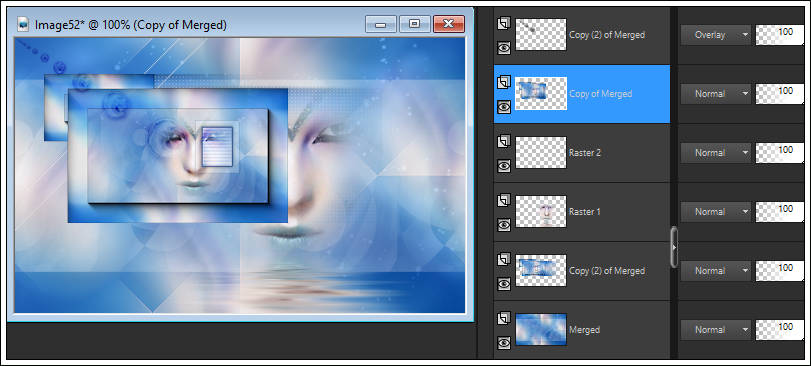Click the raster layer icon on Raster 2 row
Screen dimensions: 811x366
point(504,141)
